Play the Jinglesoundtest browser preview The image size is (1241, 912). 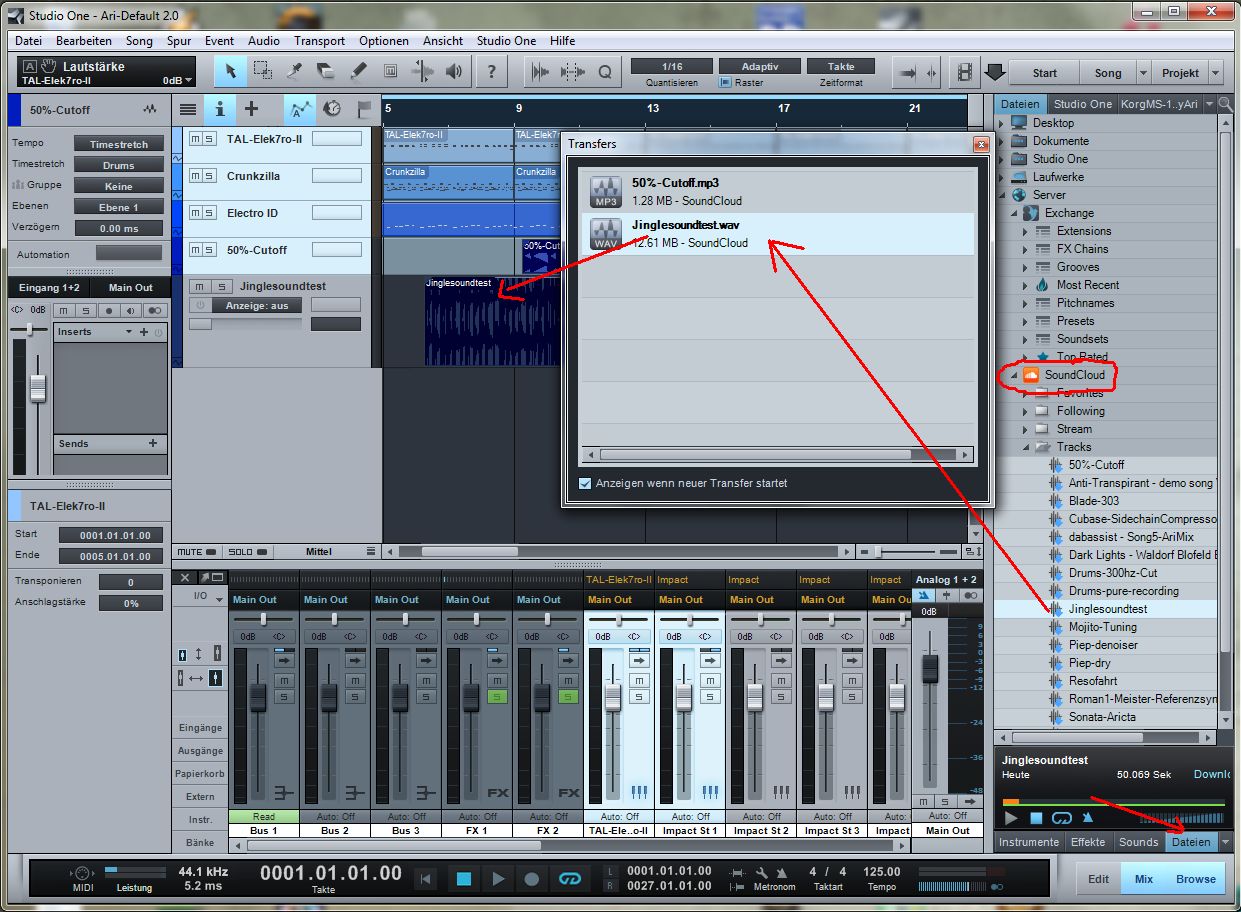(x=1012, y=818)
